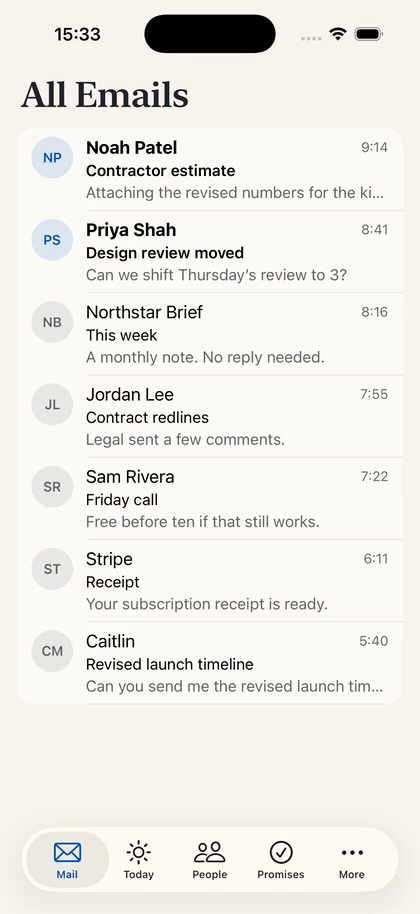Tap the 6:11 timestamp
The width and height of the screenshot is (420, 914).
click(376, 558)
